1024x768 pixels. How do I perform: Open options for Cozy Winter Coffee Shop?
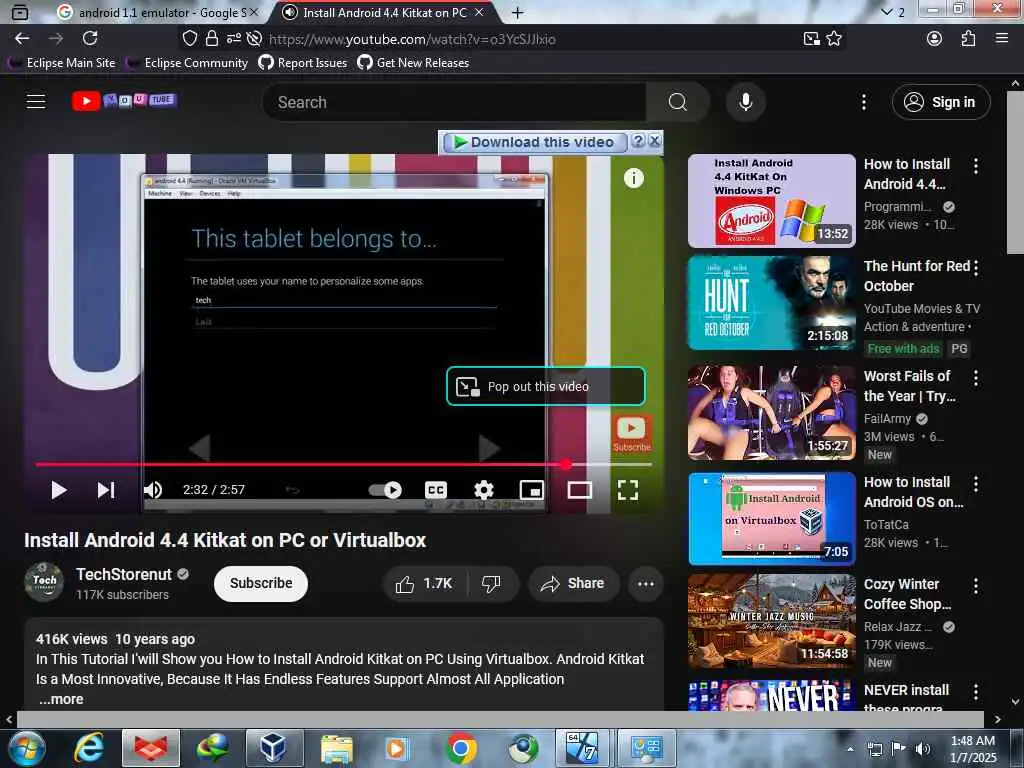tap(976, 586)
